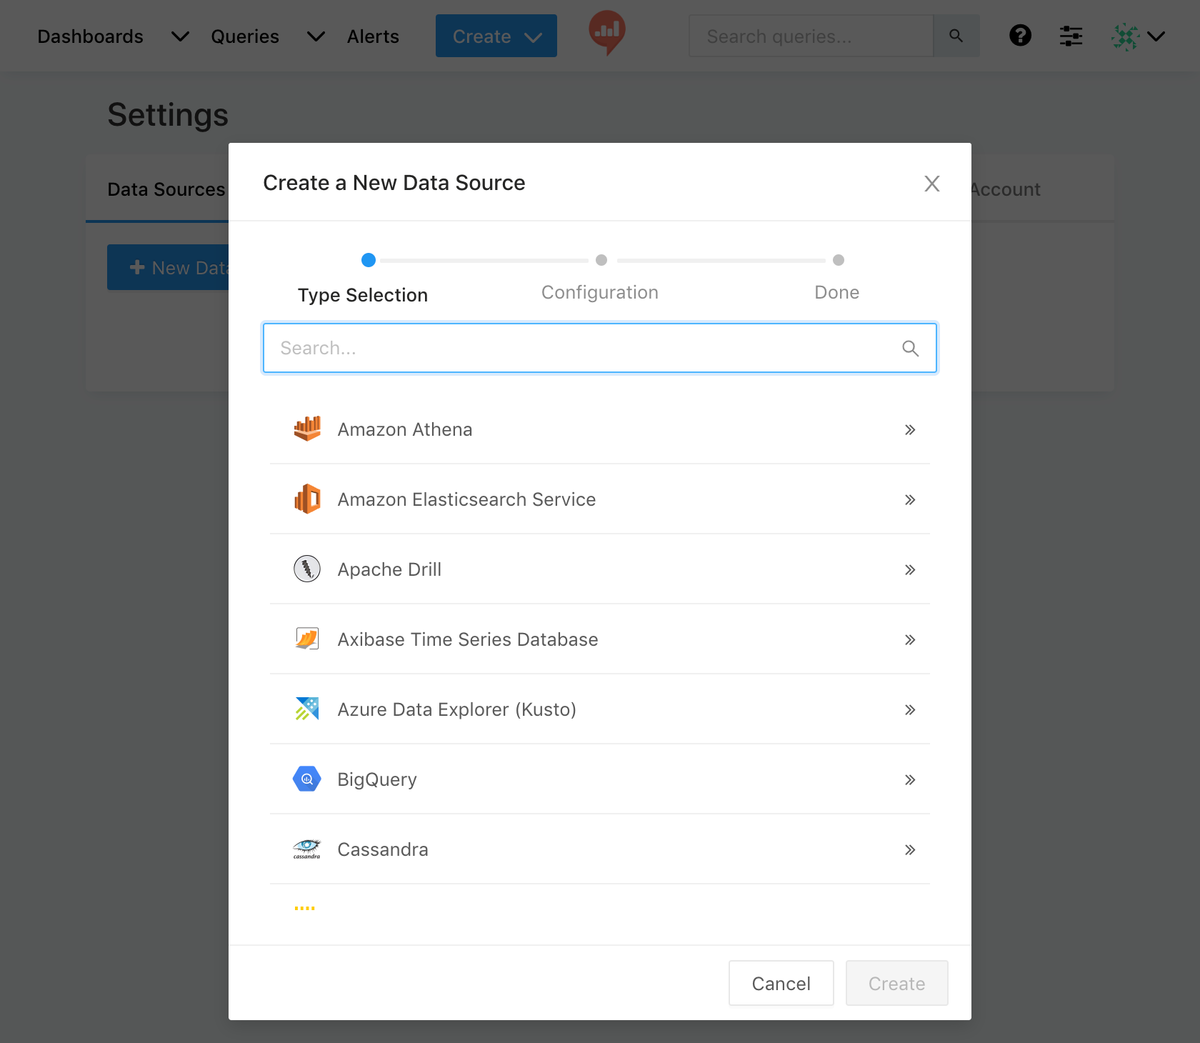Click the Configuration step label

(600, 292)
